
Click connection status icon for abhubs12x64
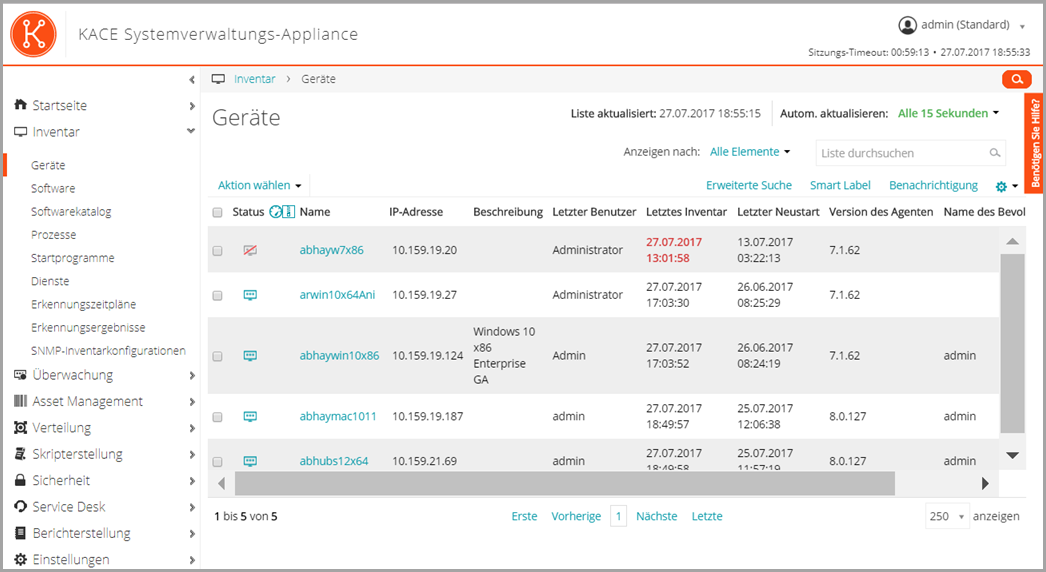(250, 461)
